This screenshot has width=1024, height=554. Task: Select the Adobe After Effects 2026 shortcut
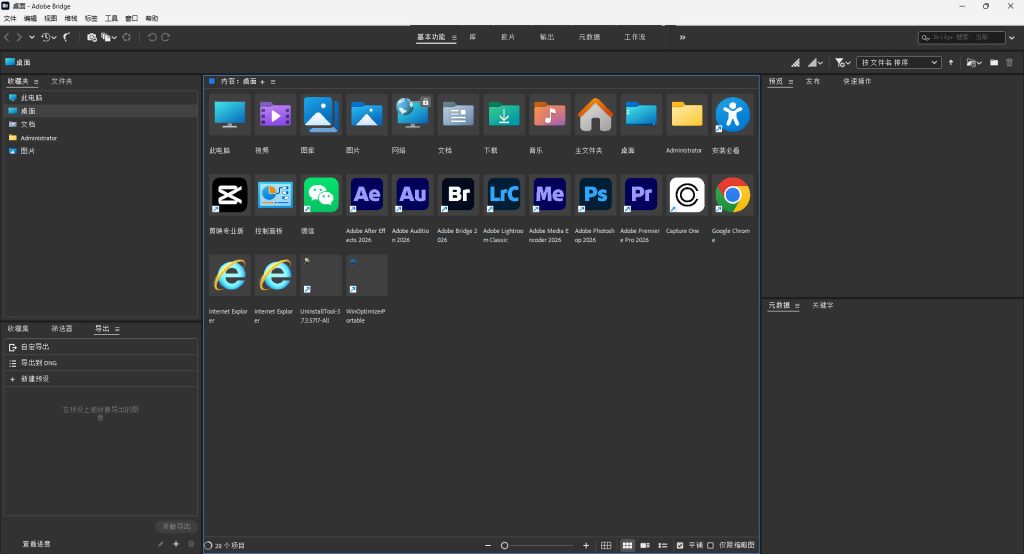367,195
